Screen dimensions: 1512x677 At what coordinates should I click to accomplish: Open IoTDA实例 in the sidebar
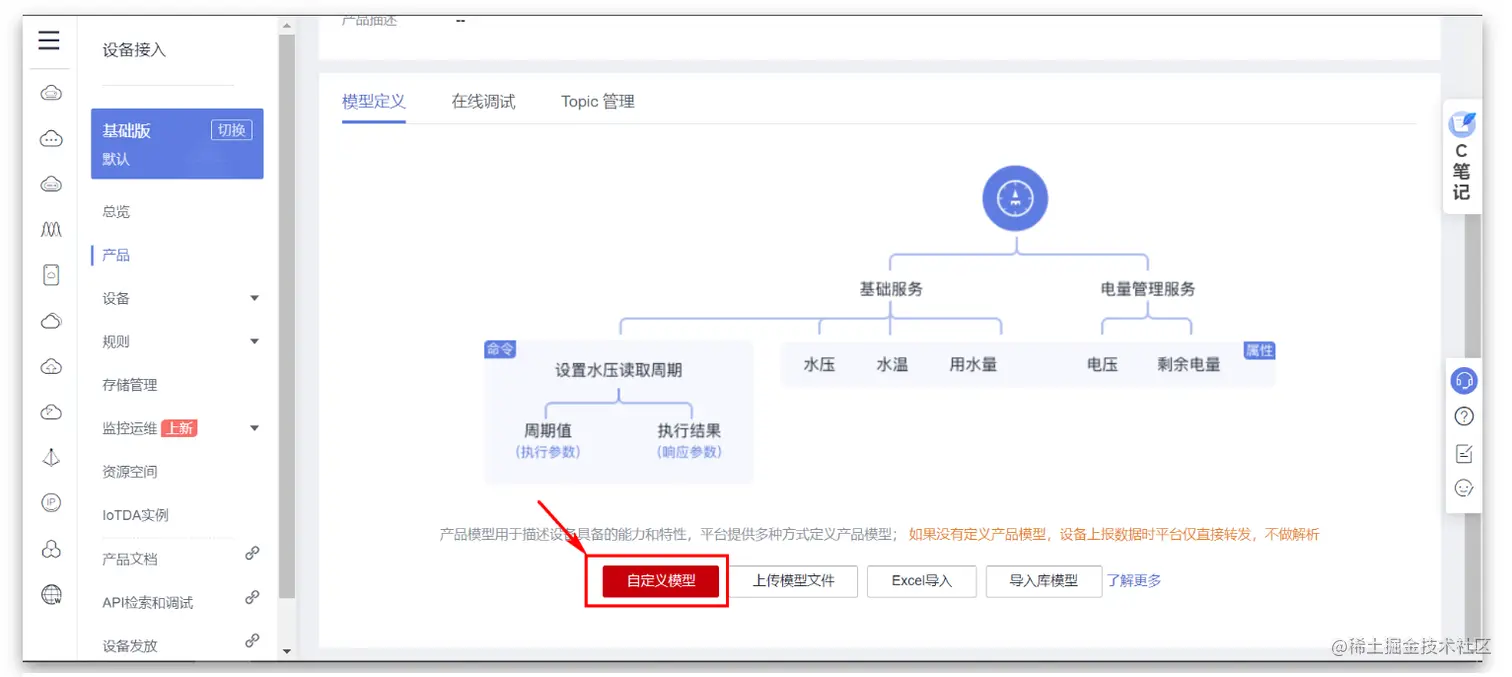coord(135,515)
